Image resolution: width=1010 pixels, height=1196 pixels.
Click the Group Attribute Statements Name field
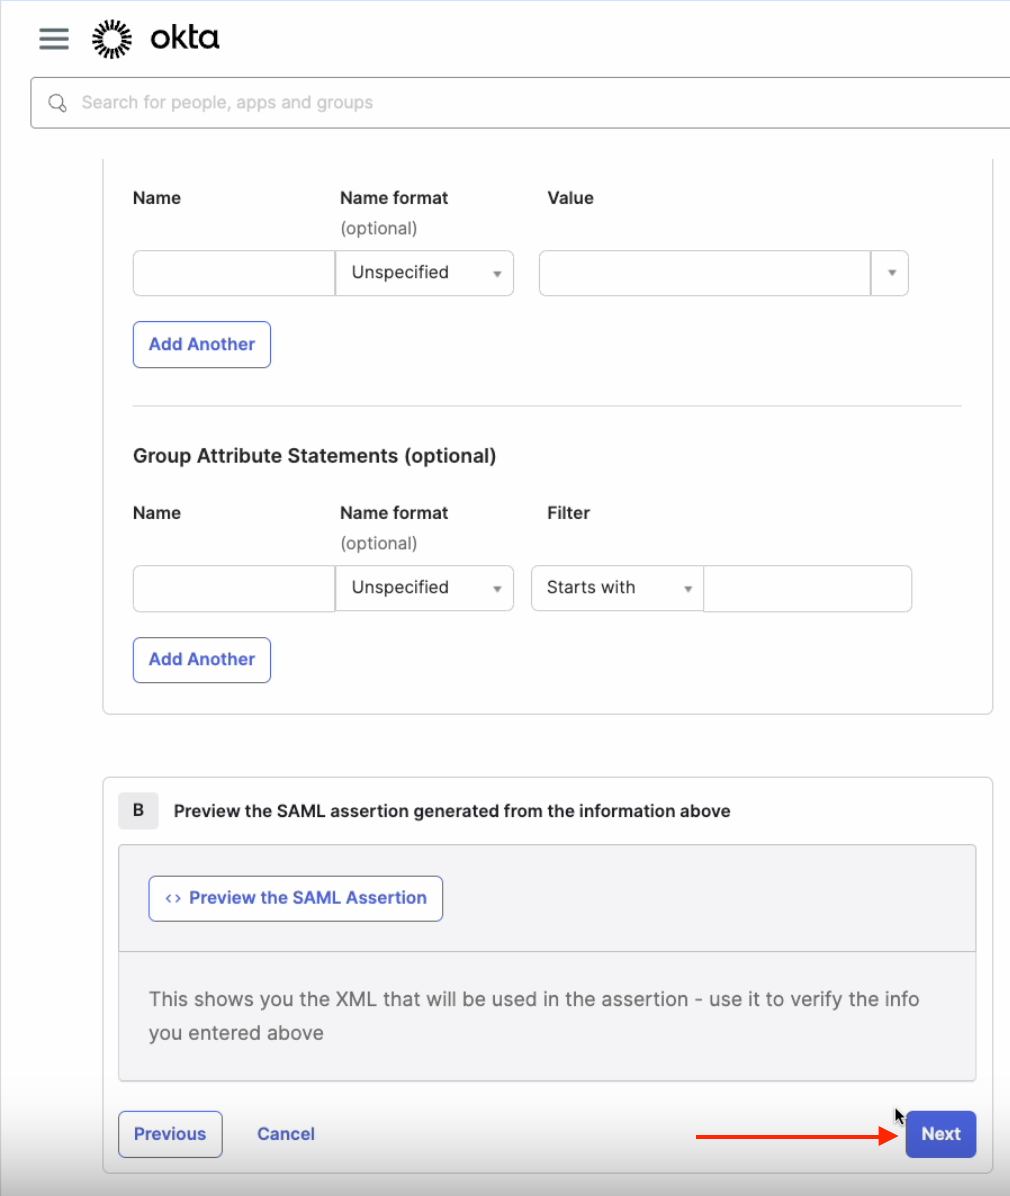click(233, 588)
